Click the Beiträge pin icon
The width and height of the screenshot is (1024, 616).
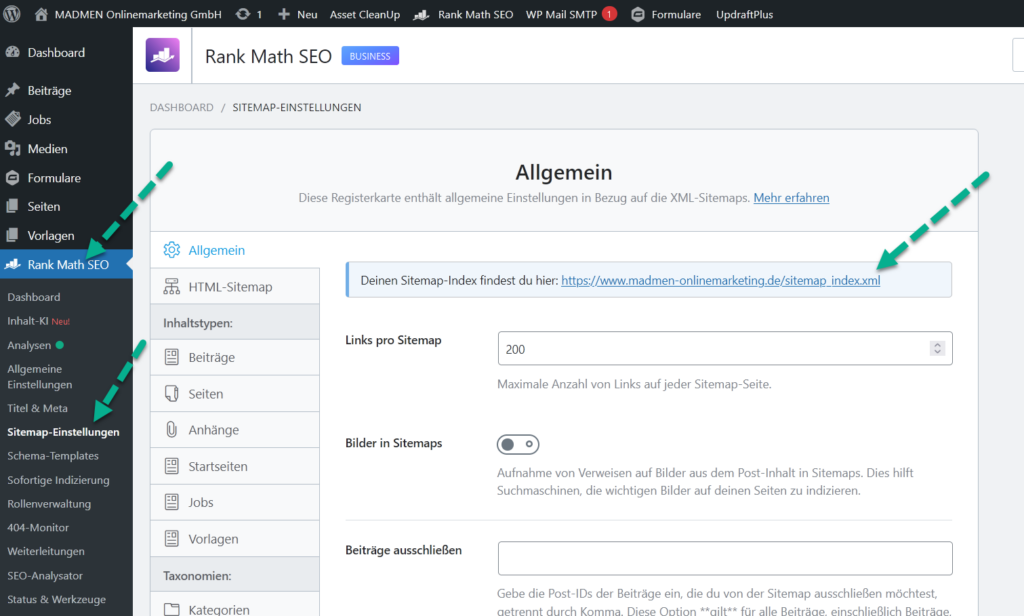click(x=12, y=90)
